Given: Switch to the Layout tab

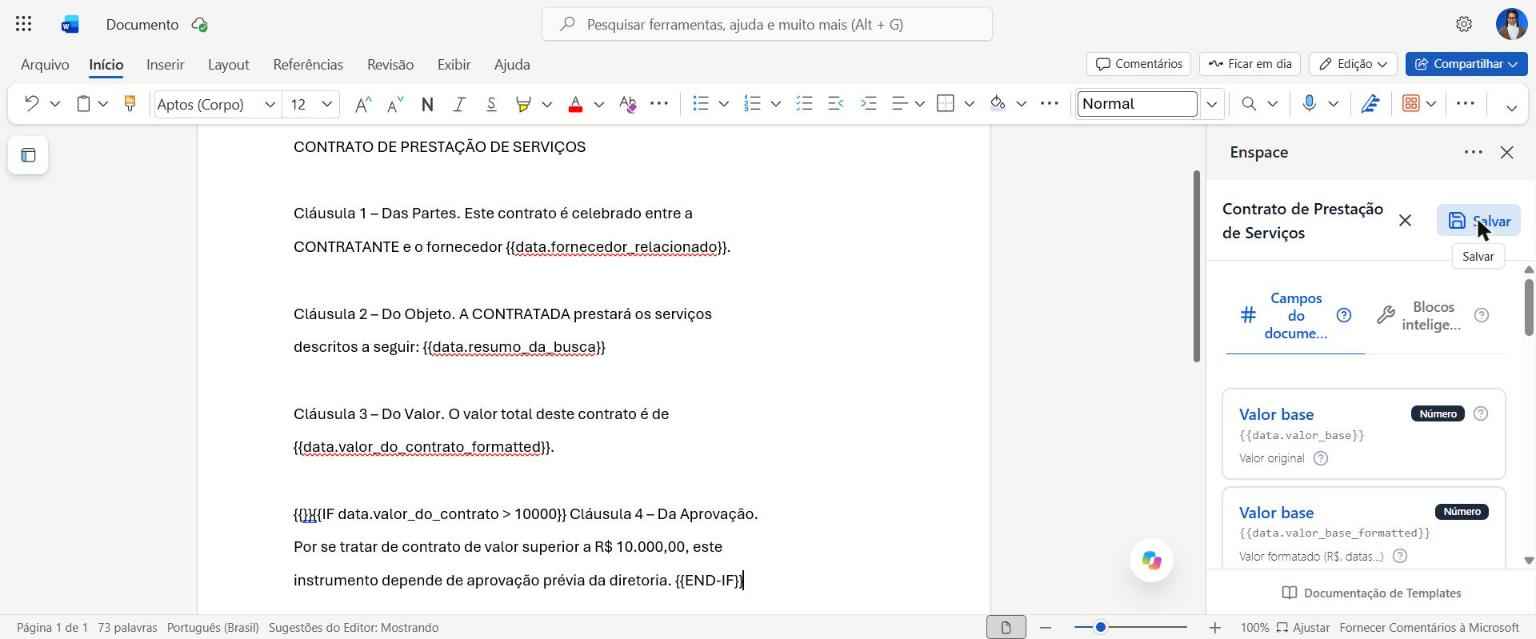Looking at the screenshot, I should click(x=228, y=64).
